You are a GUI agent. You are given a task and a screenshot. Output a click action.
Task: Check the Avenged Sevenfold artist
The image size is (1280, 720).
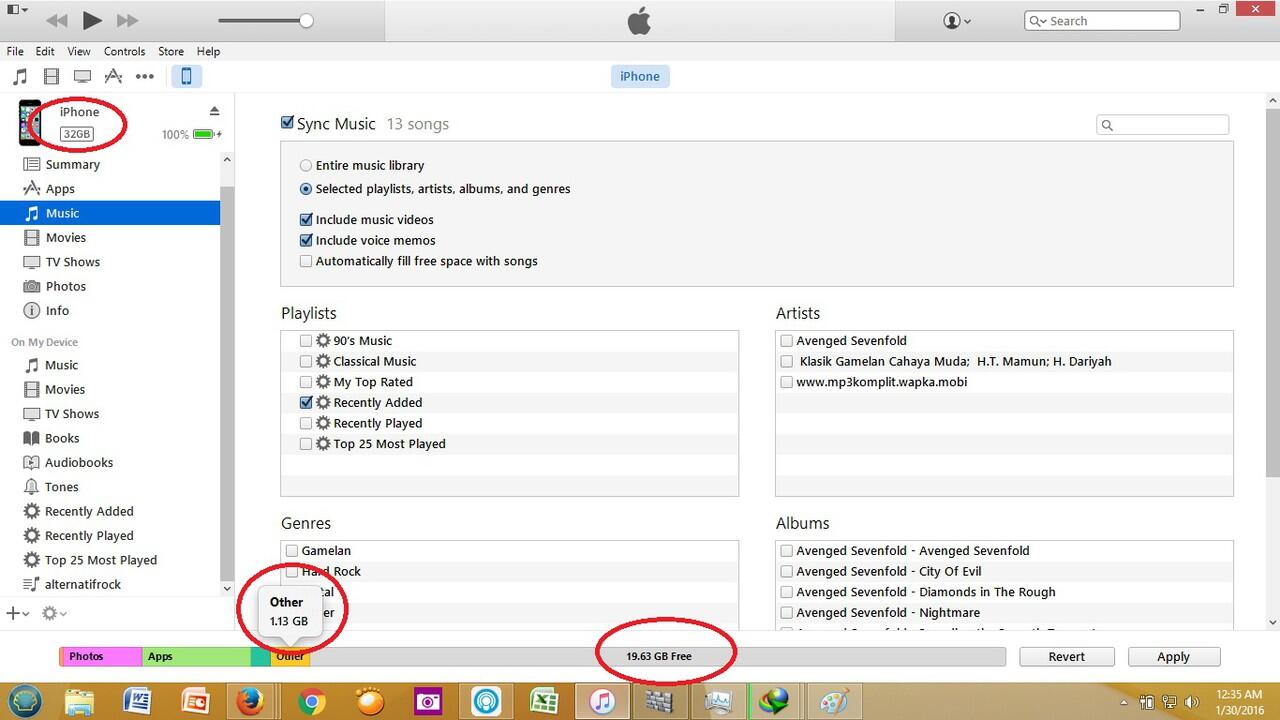(x=787, y=341)
